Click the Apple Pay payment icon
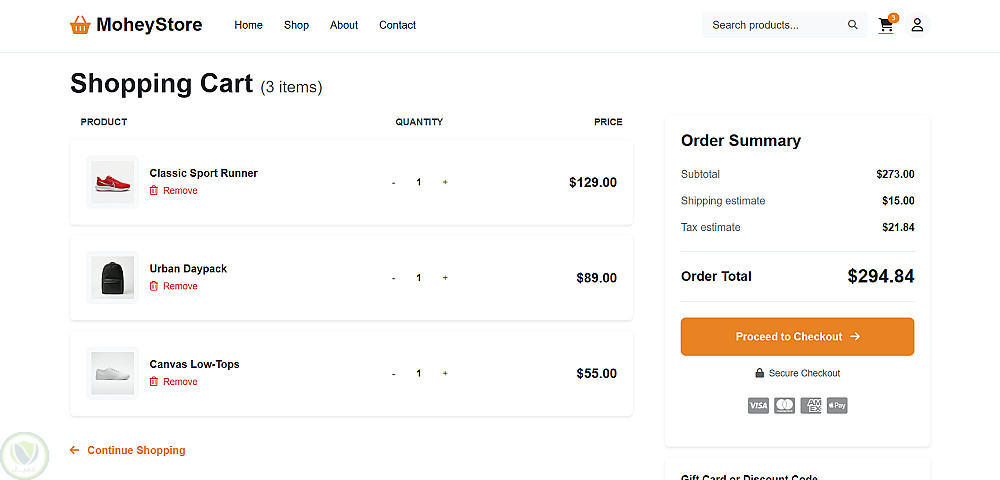 [837, 406]
